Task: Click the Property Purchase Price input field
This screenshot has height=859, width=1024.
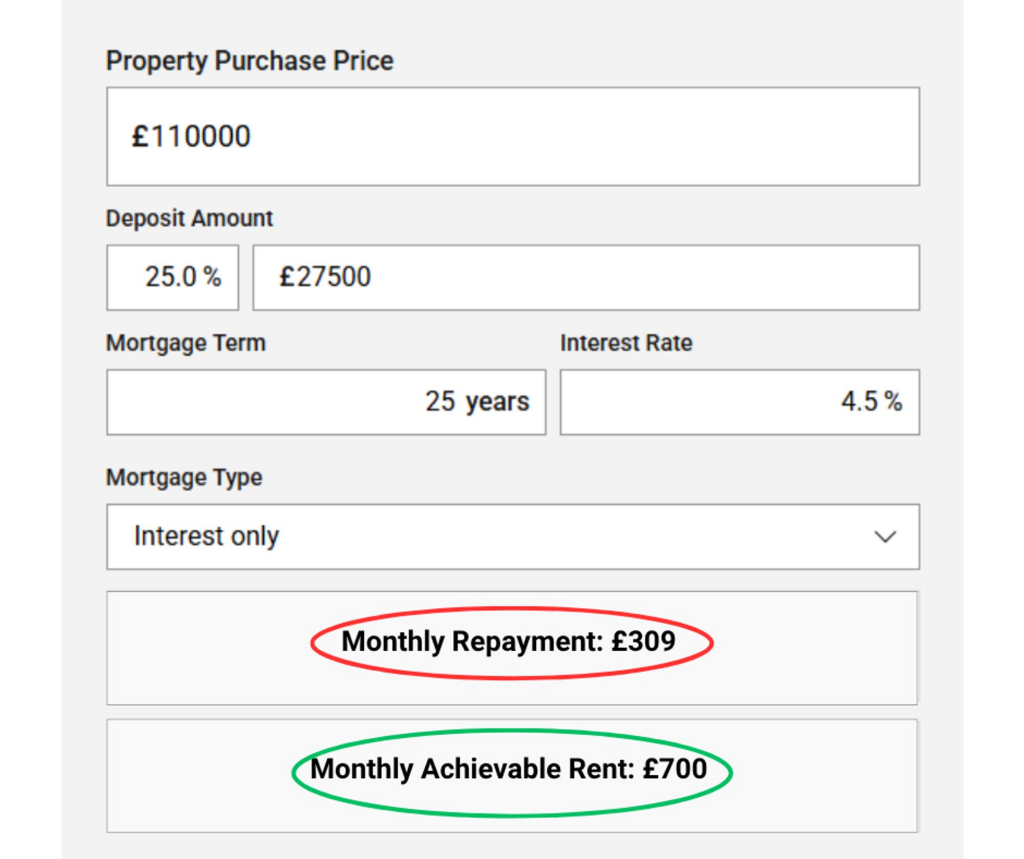Action: pos(512,136)
